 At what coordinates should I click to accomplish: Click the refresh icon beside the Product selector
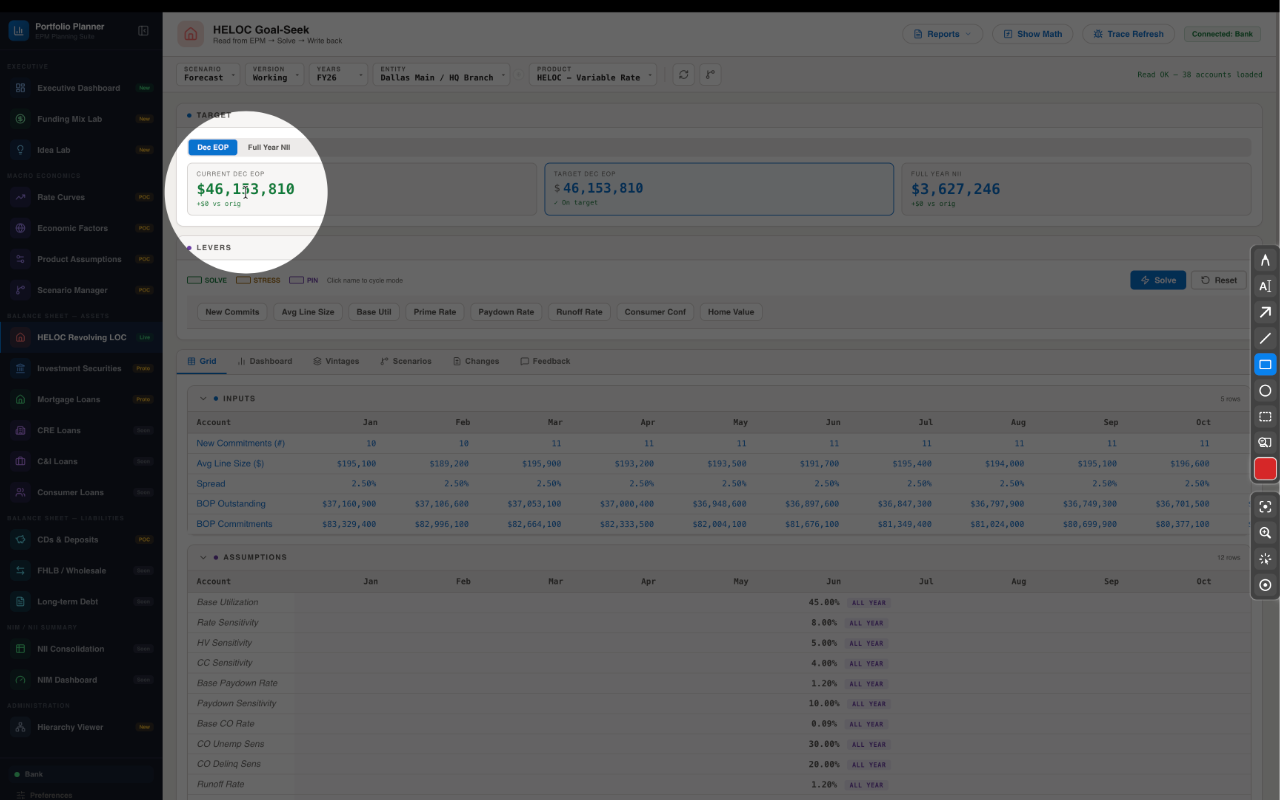683,74
